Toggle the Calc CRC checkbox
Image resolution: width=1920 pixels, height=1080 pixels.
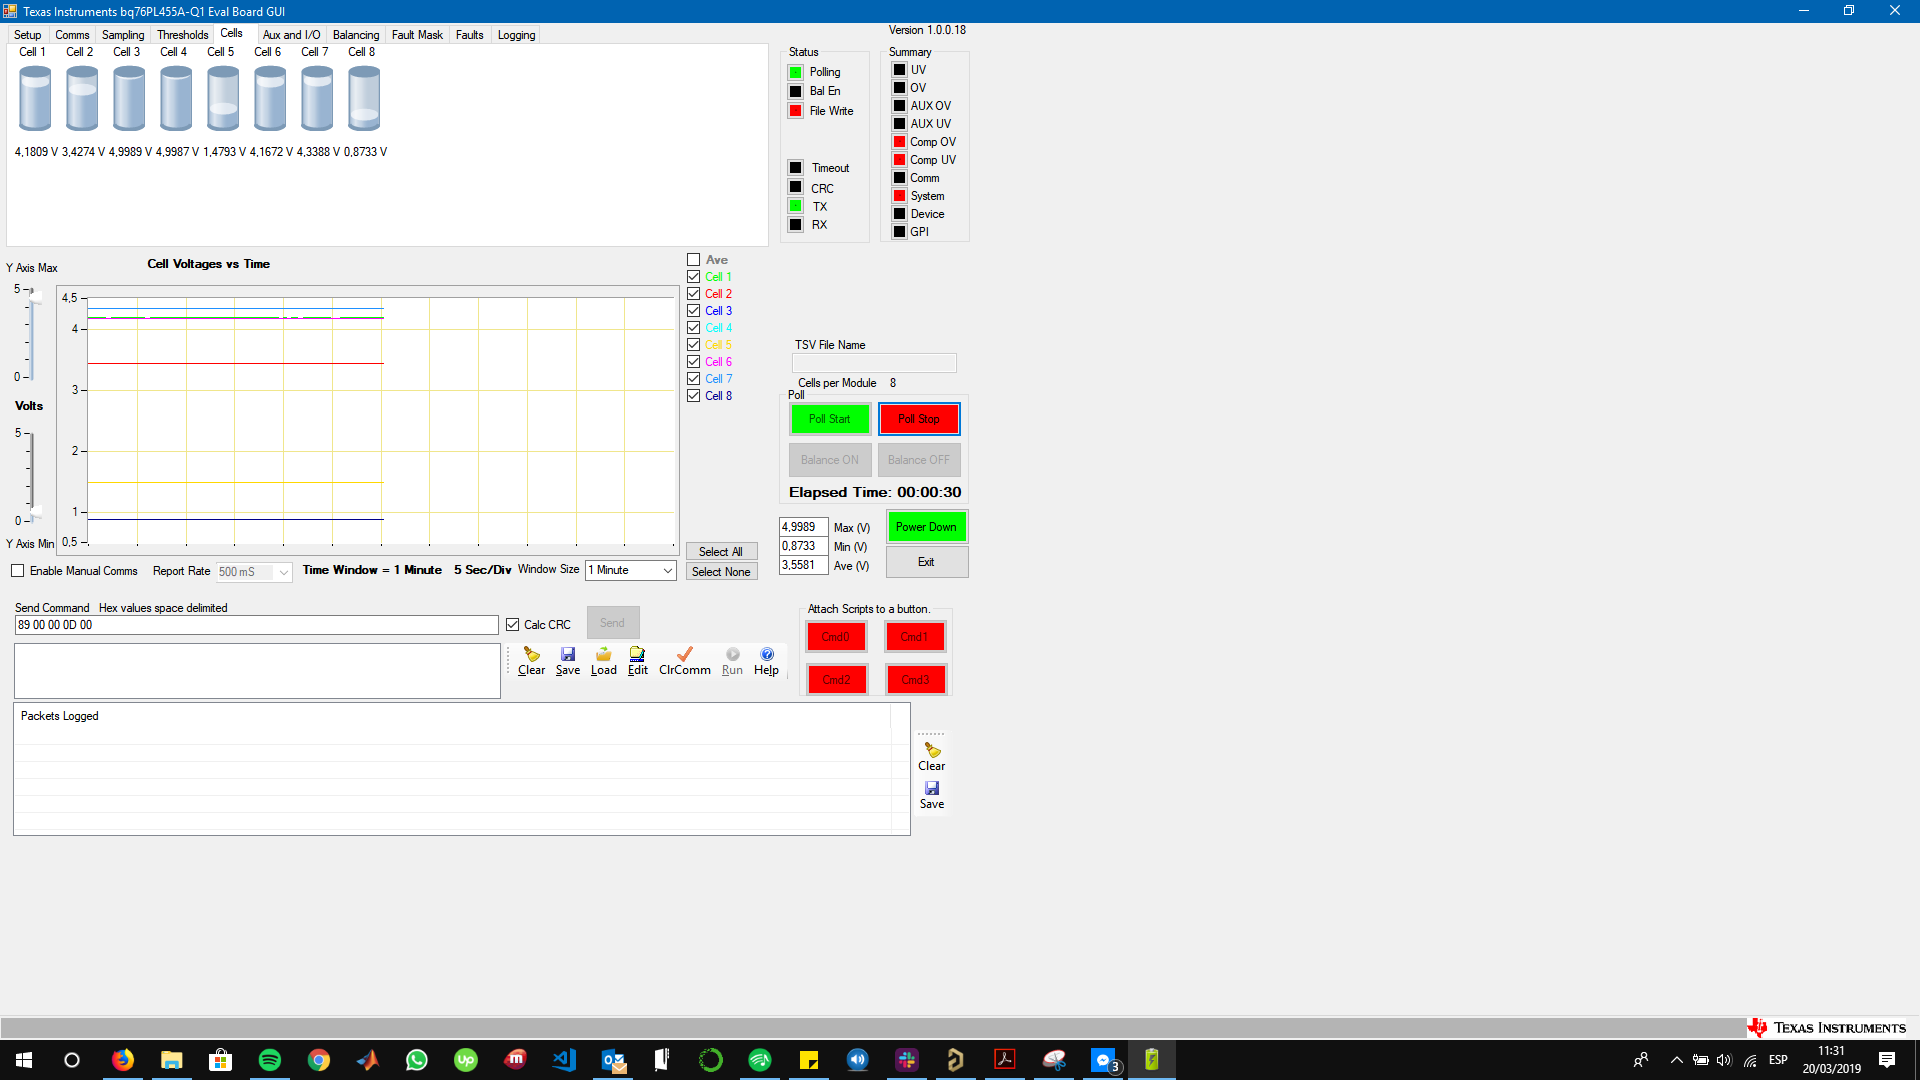513,625
